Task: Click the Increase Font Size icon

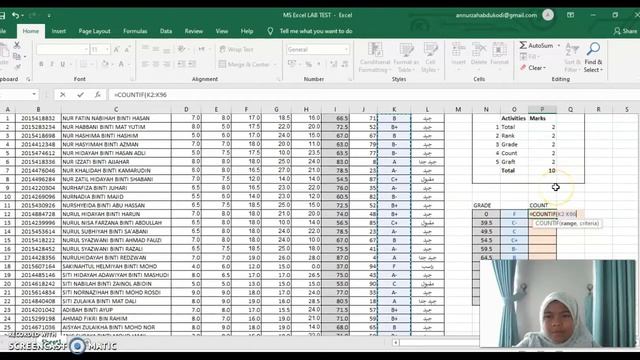Action: click(x=116, y=49)
